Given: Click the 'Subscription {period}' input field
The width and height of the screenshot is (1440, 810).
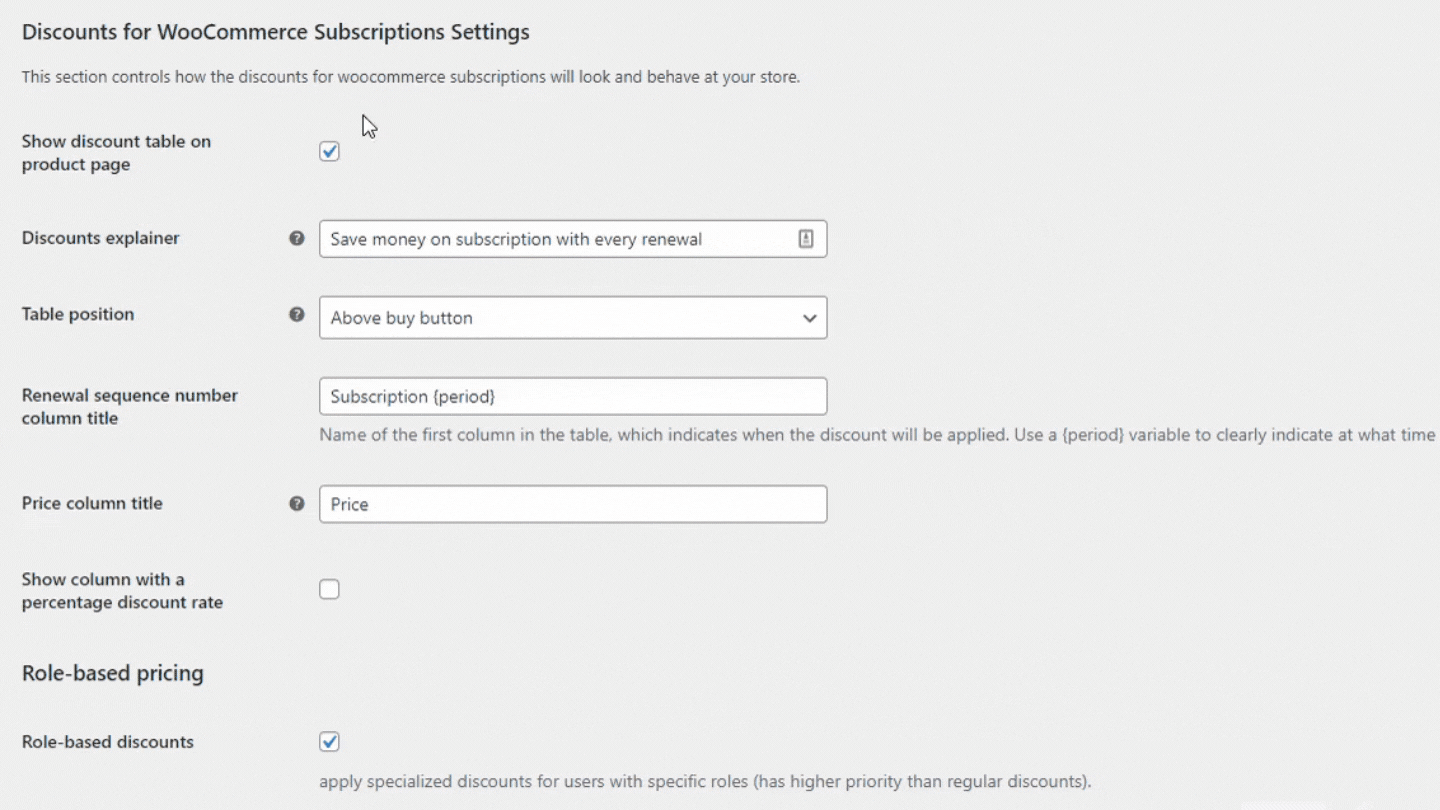Looking at the screenshot, I should (x=573, y=396).
